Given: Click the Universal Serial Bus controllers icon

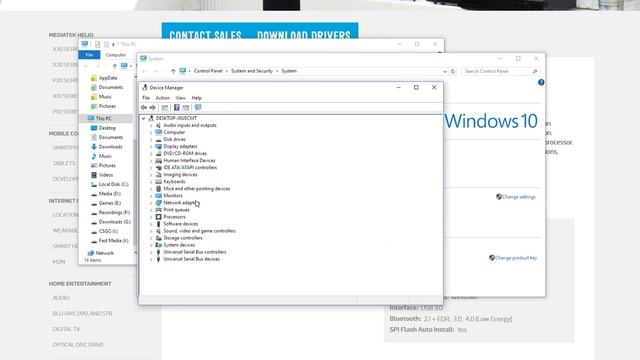Looking at the screenshot, I should [x=159, y=252].
